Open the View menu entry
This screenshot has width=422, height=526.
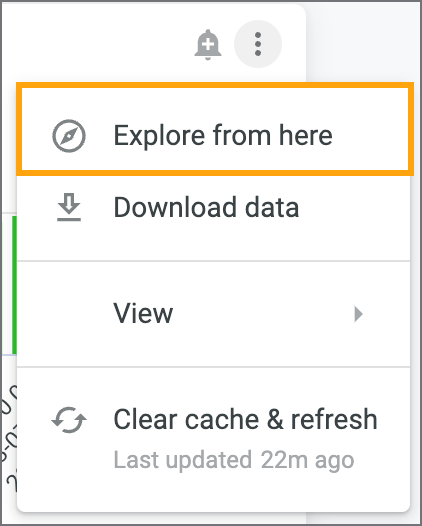click(x=213, y=314)
